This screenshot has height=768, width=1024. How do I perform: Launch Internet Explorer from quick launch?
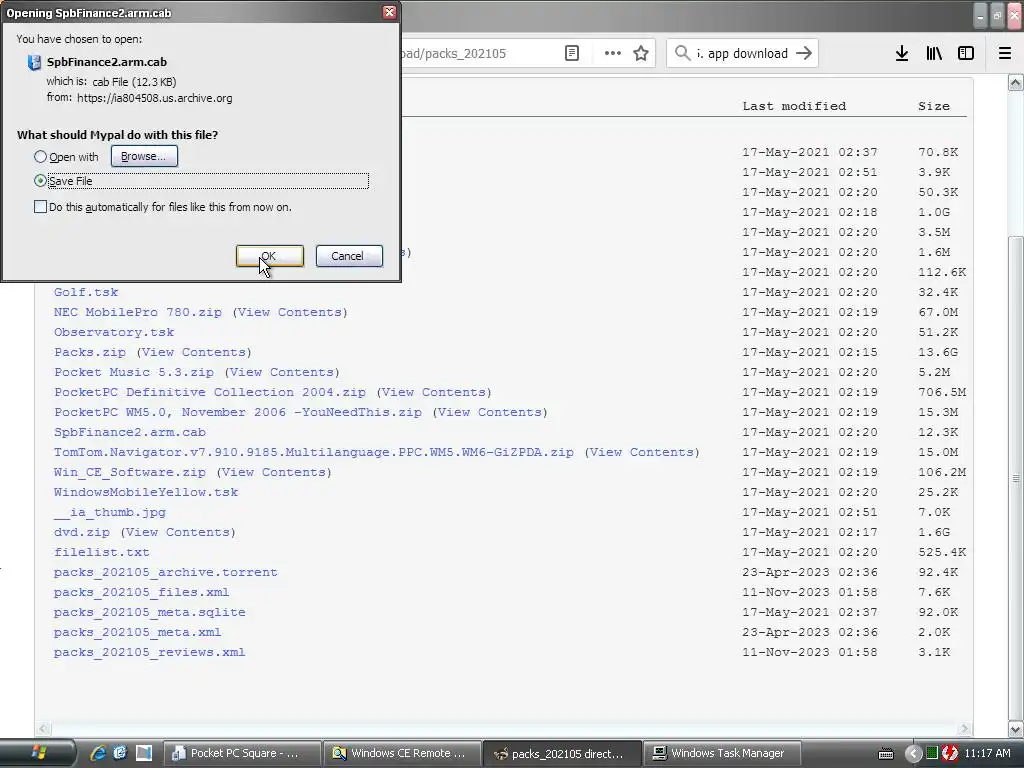pos(98,753)
